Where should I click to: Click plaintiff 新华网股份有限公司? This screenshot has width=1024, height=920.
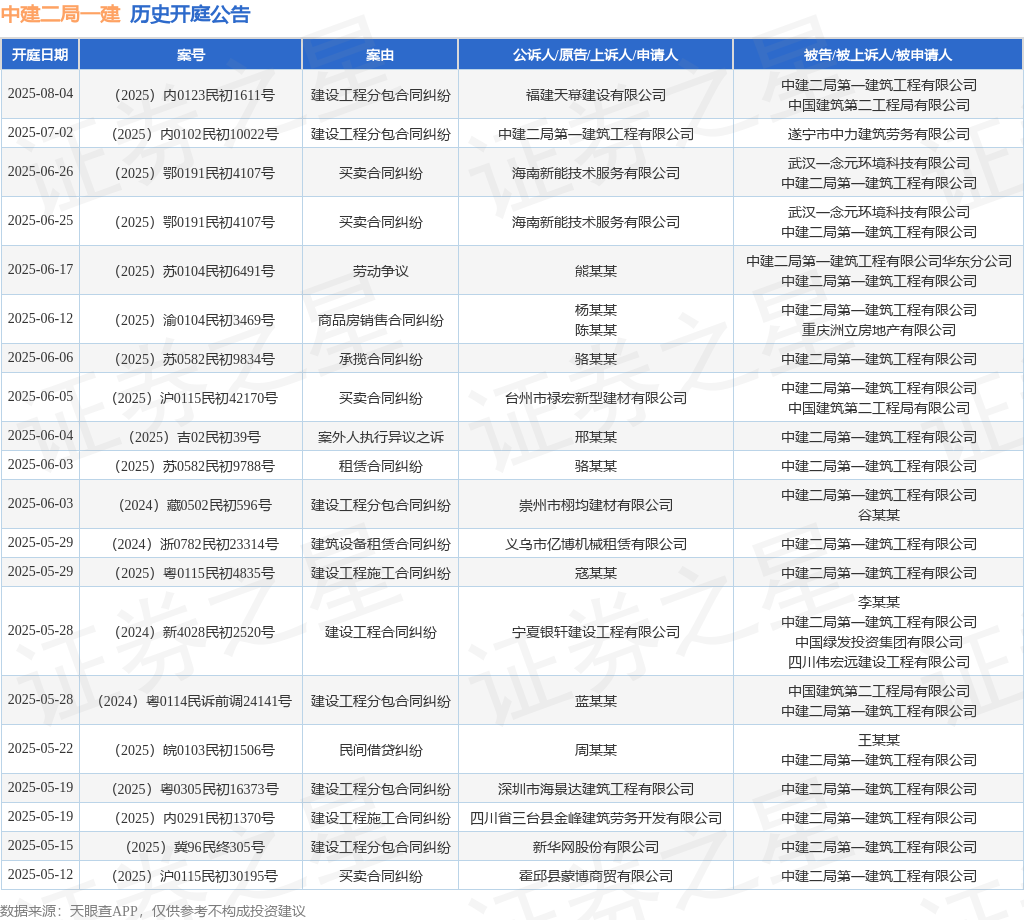point(596,848)
